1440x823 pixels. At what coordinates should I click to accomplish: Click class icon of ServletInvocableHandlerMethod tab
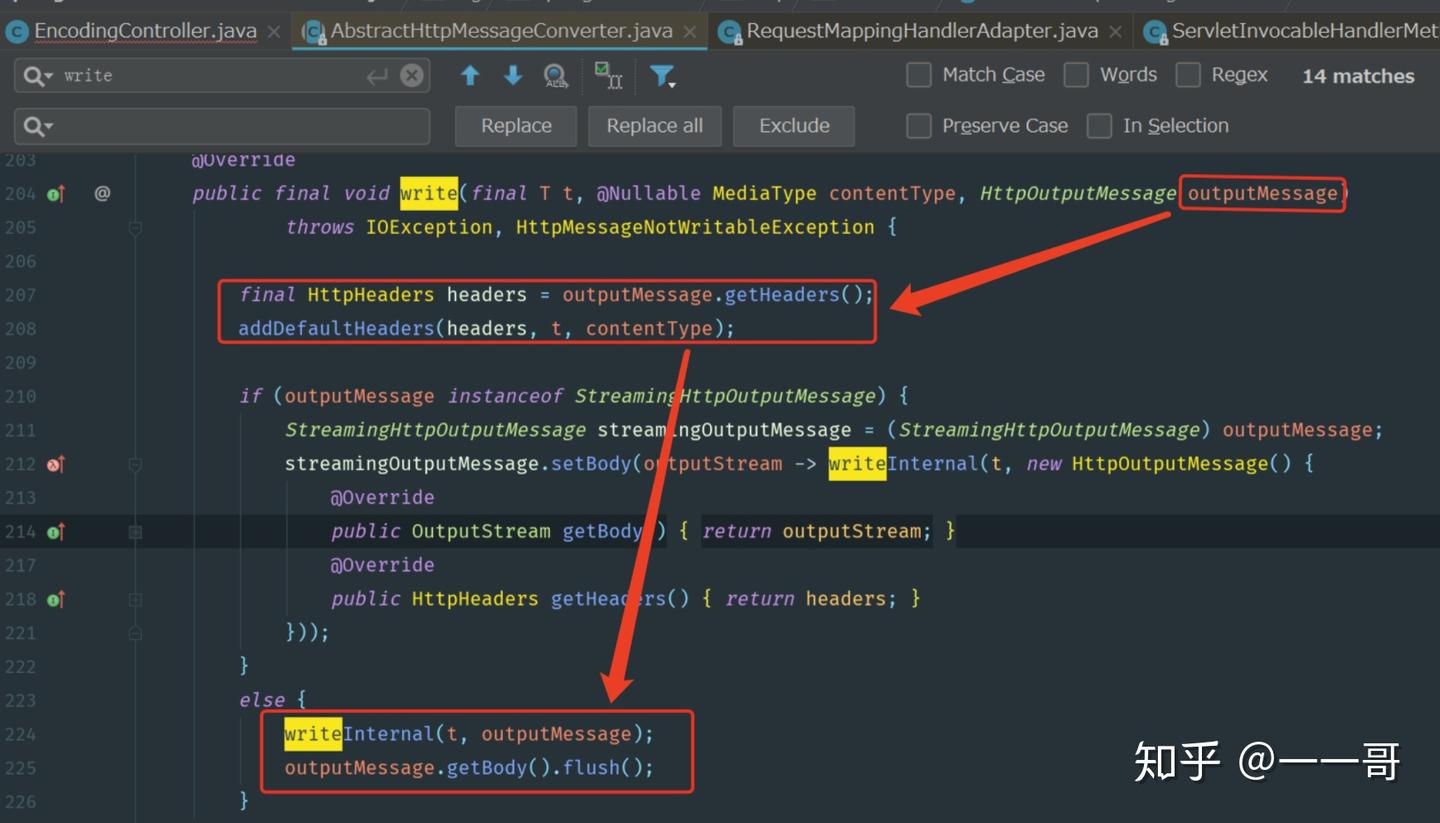point(1155,32)
